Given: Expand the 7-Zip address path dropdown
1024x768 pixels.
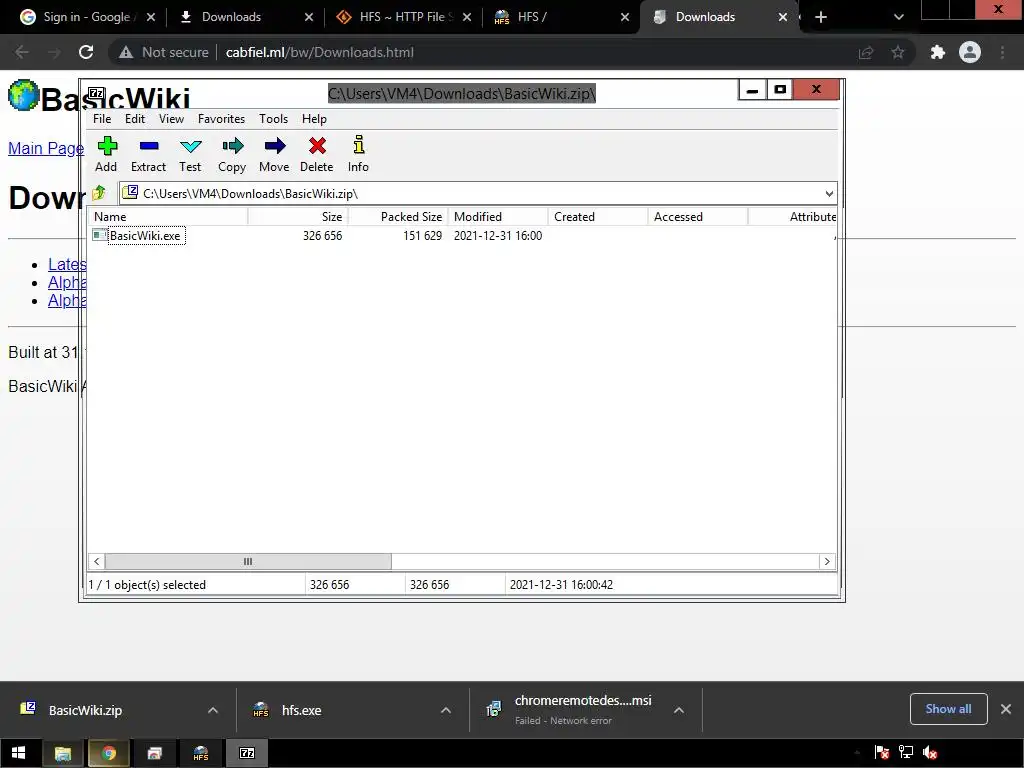Looking at the screenshot, I should (x=829, y=193).
